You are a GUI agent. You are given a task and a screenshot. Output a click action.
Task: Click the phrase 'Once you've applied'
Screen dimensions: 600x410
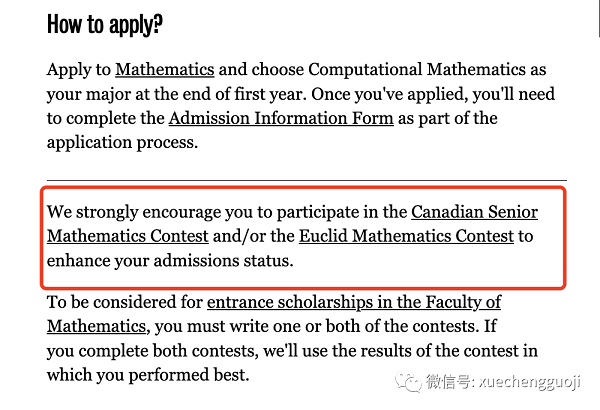pos(390,94)
